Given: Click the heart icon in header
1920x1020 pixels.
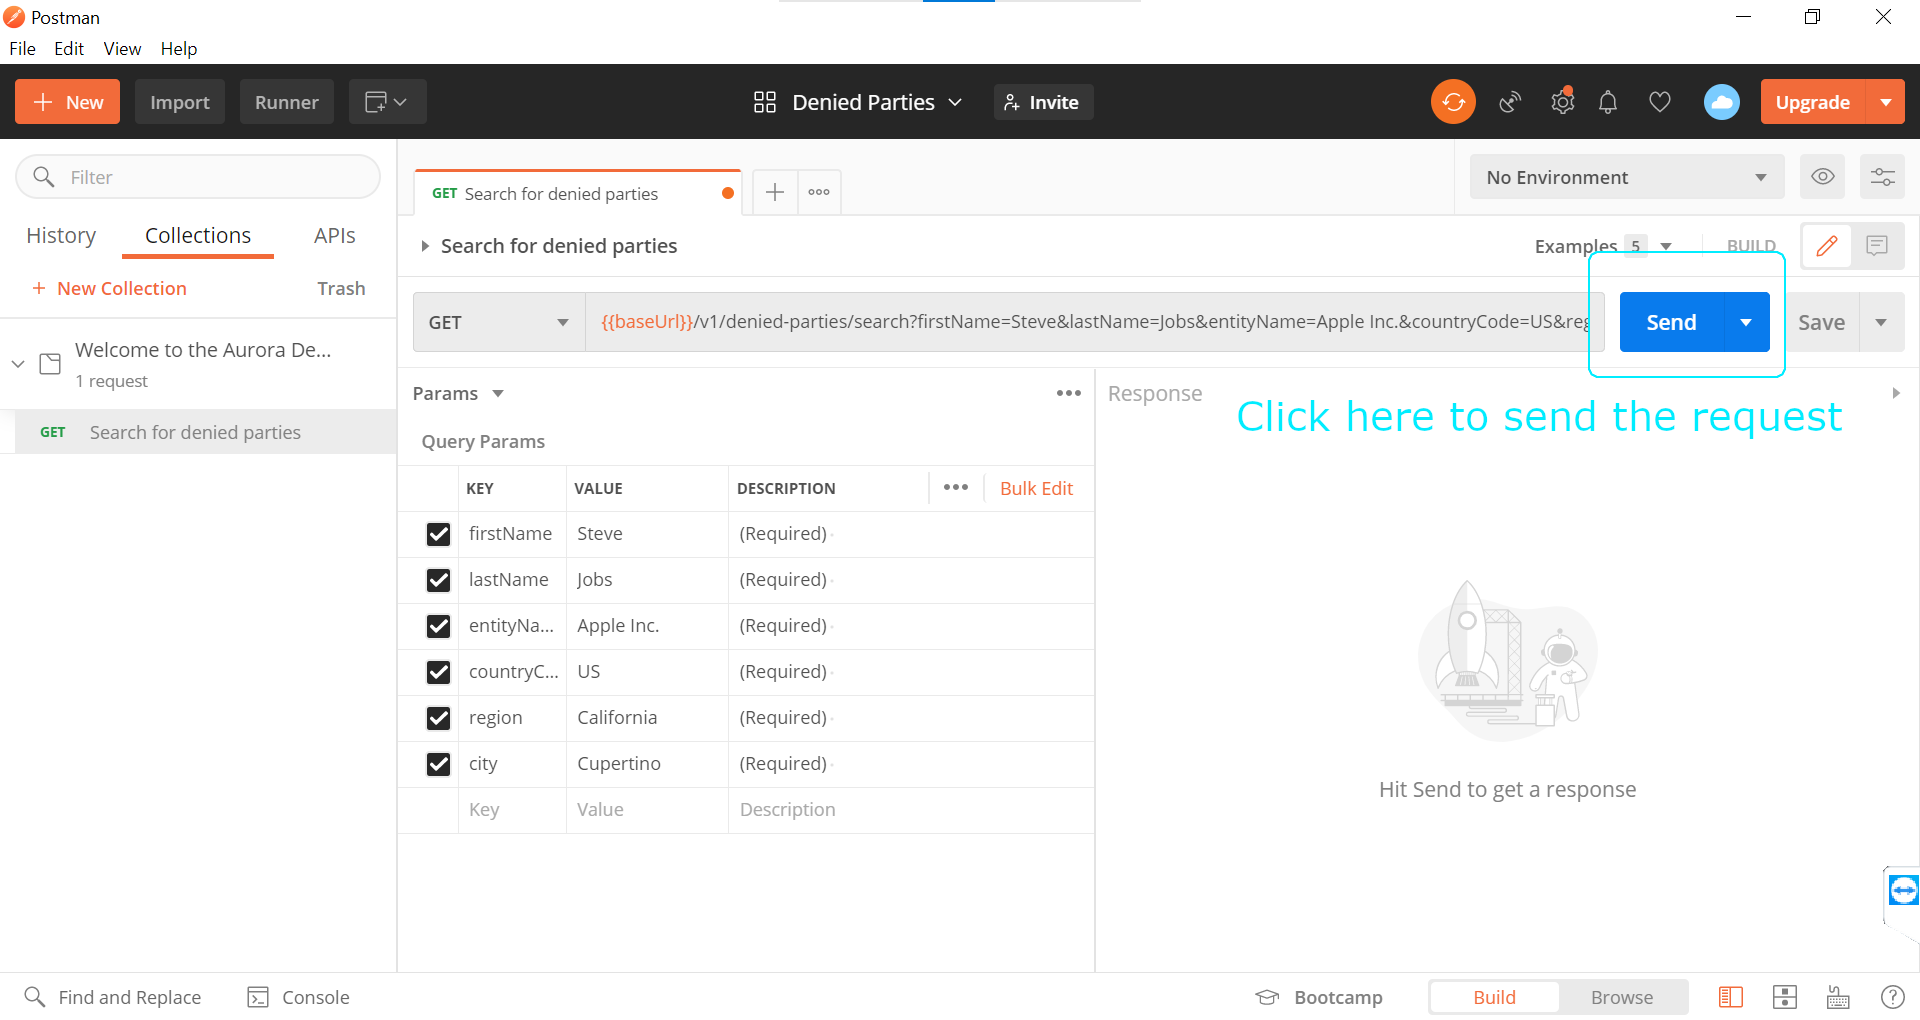Looking at the screenshot, I should tap(1660, 102).
